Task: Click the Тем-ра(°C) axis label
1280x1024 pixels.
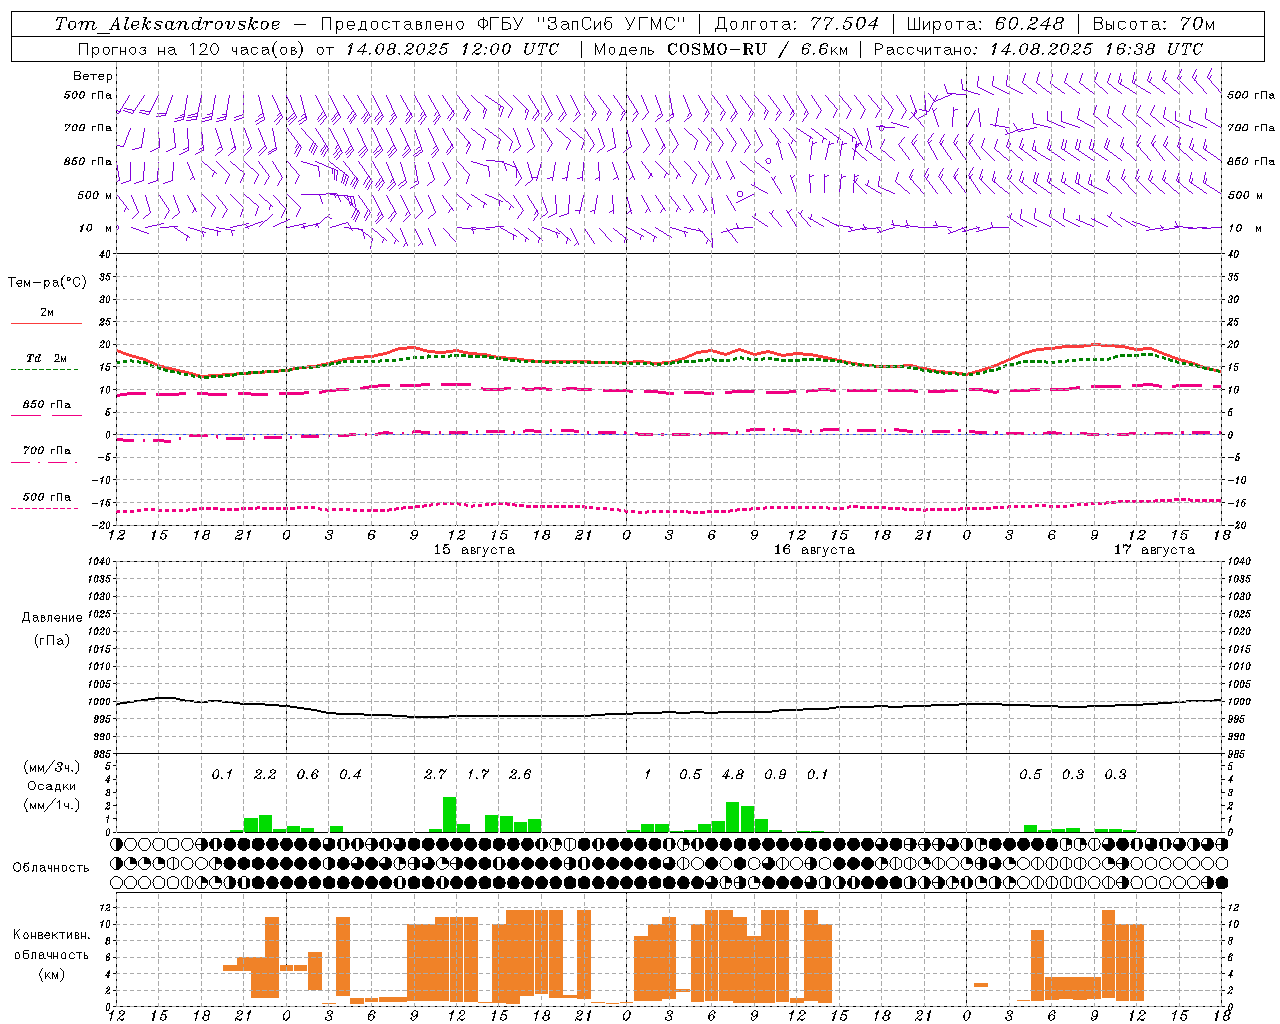Action: pyautogui.click(x=47, y=283)
